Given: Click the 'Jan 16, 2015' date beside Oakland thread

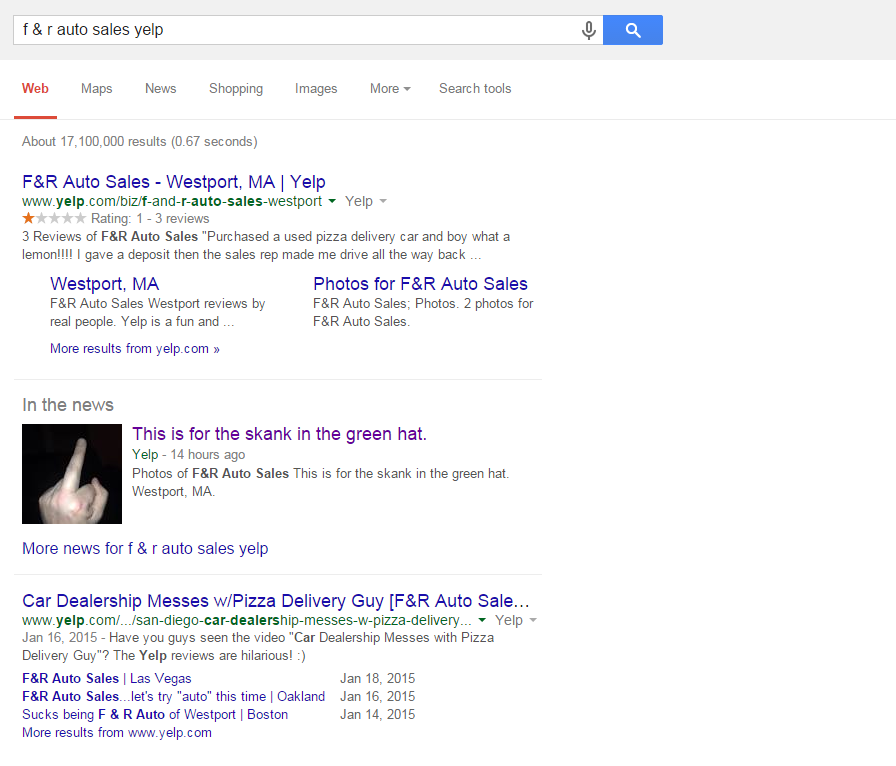Looking at the screenshot, I should coord(378,696).
